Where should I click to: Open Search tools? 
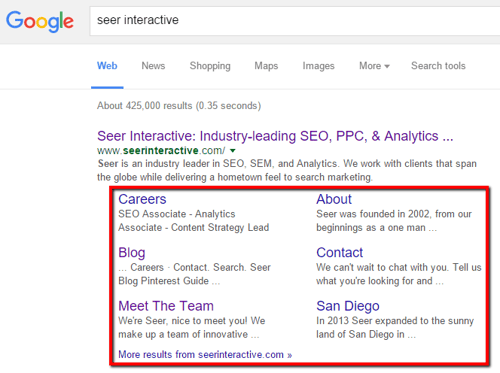coord(438,66)
